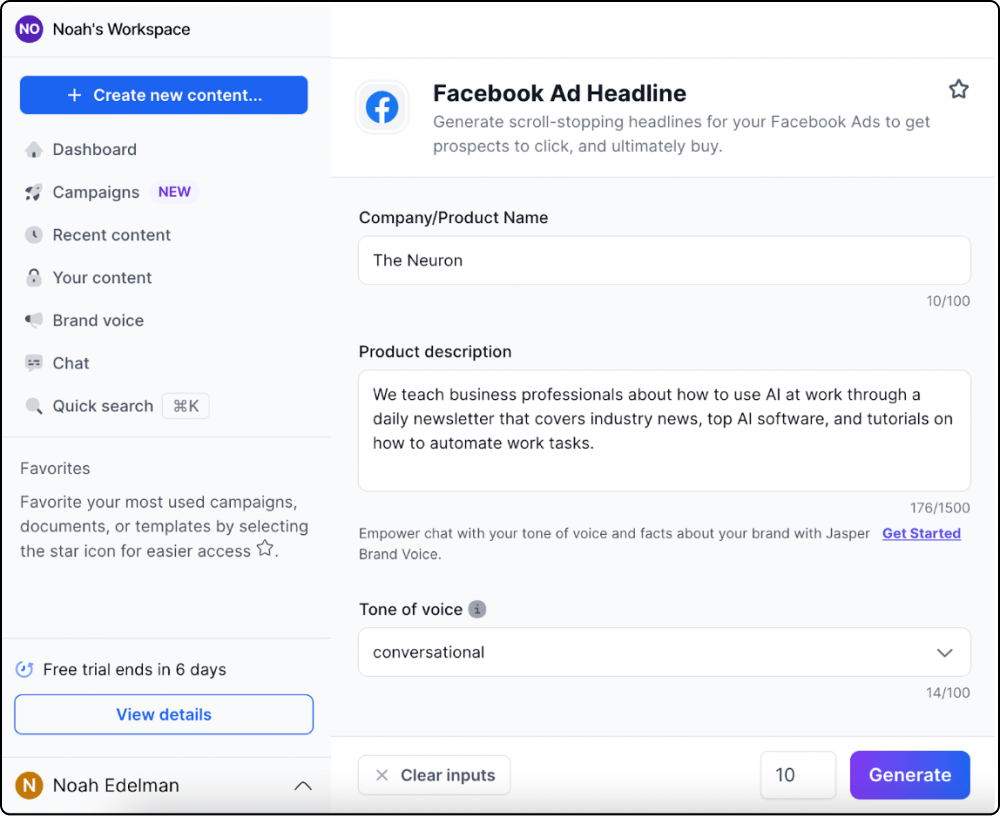Screen dimensions: 1000x816
Task: Open Brand voice section
Action: tap(98, 320)
